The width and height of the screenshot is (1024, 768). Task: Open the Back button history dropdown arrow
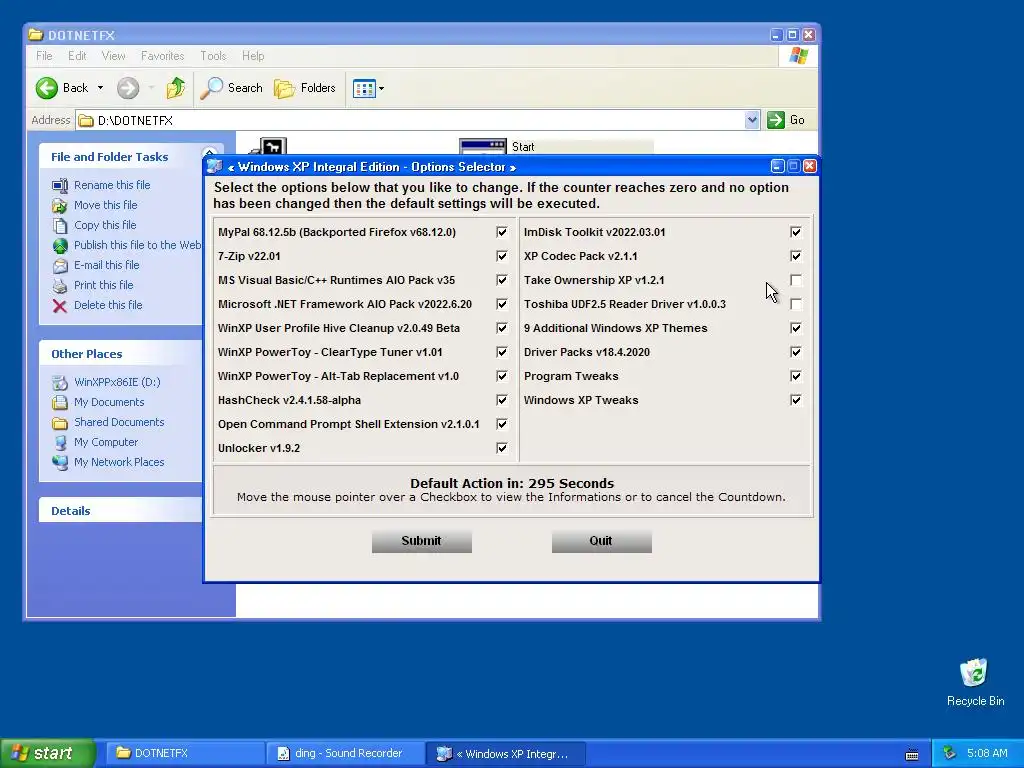(x=100, y=88)
